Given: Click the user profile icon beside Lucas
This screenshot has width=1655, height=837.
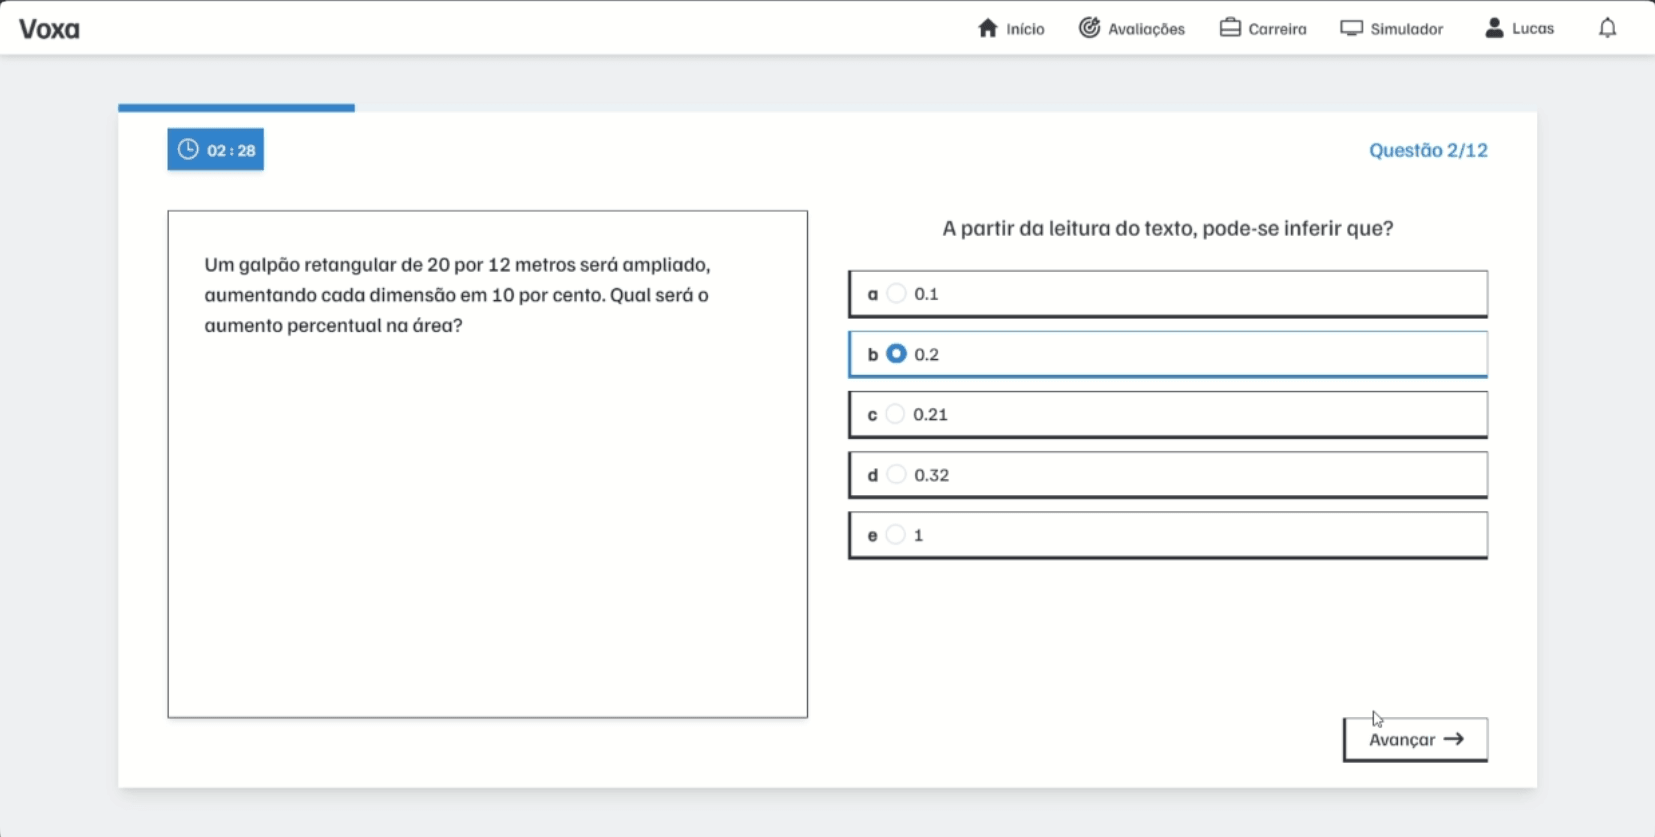Looking at the screenshot, I should 1494,28.
